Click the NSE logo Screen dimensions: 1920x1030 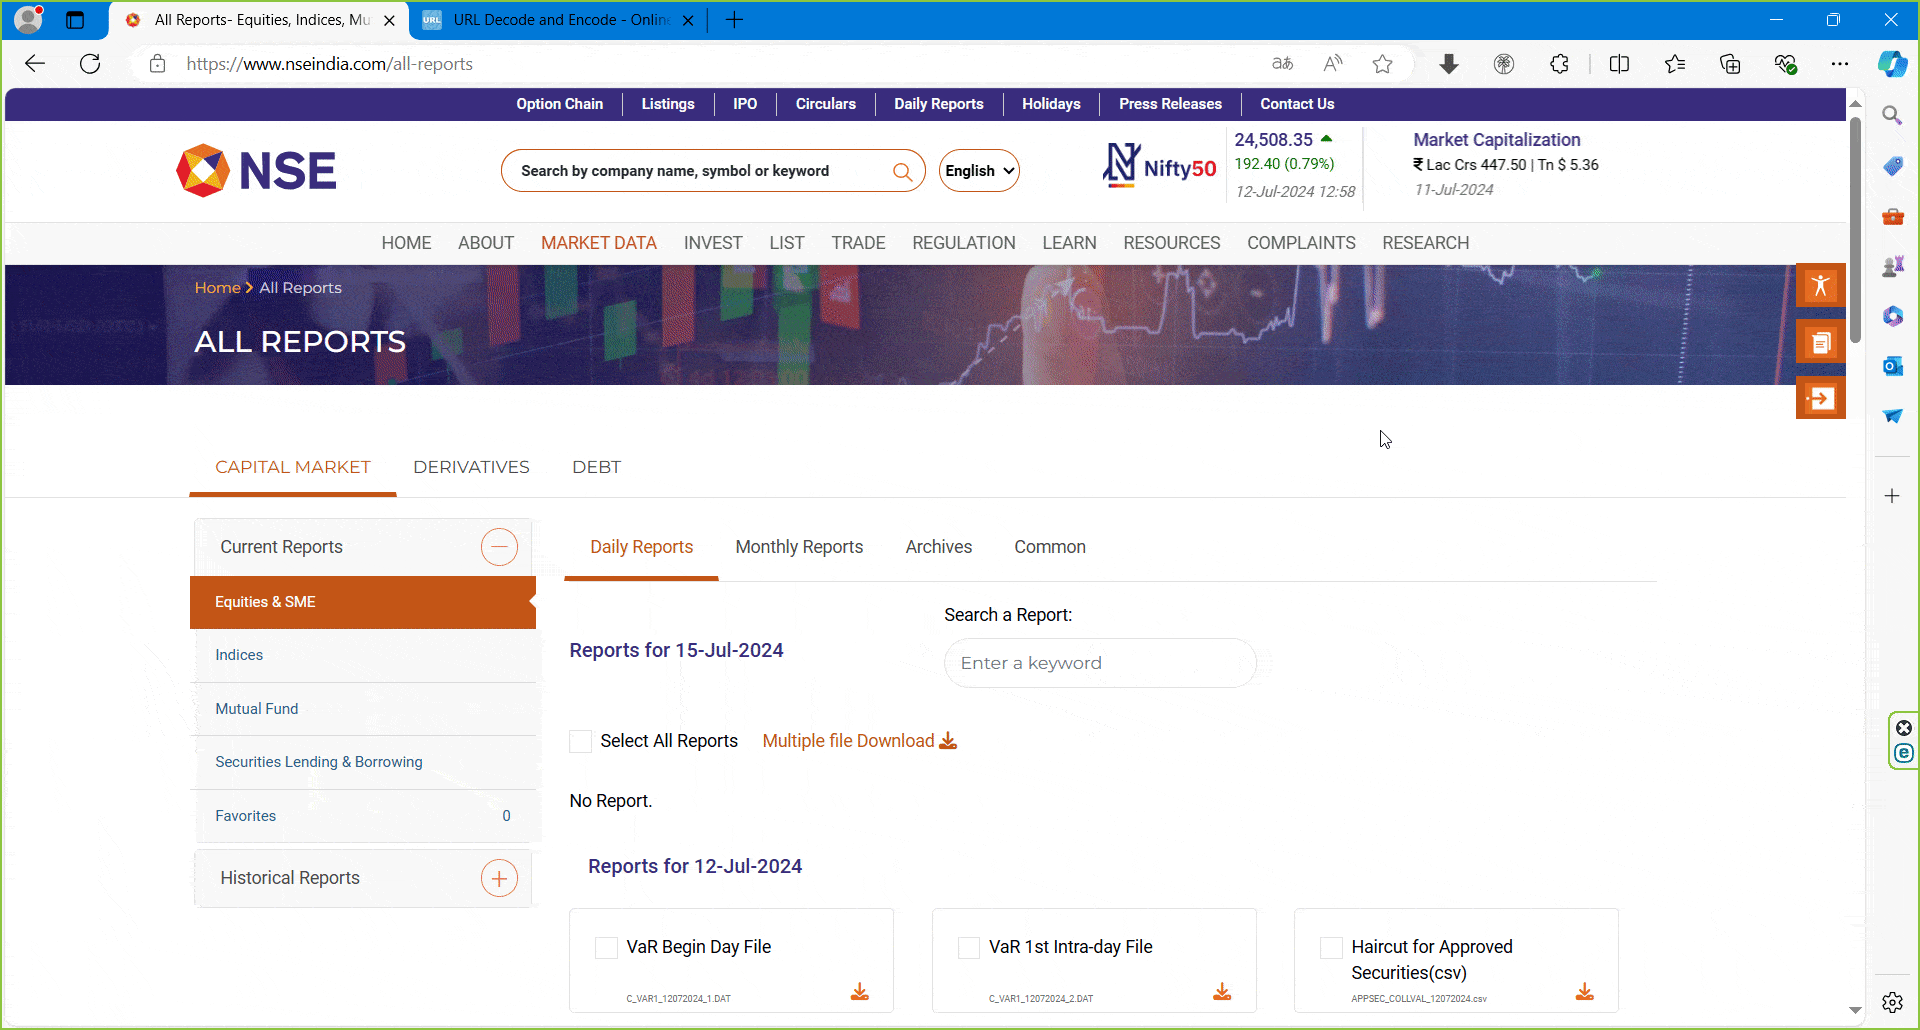coord(256,170)
